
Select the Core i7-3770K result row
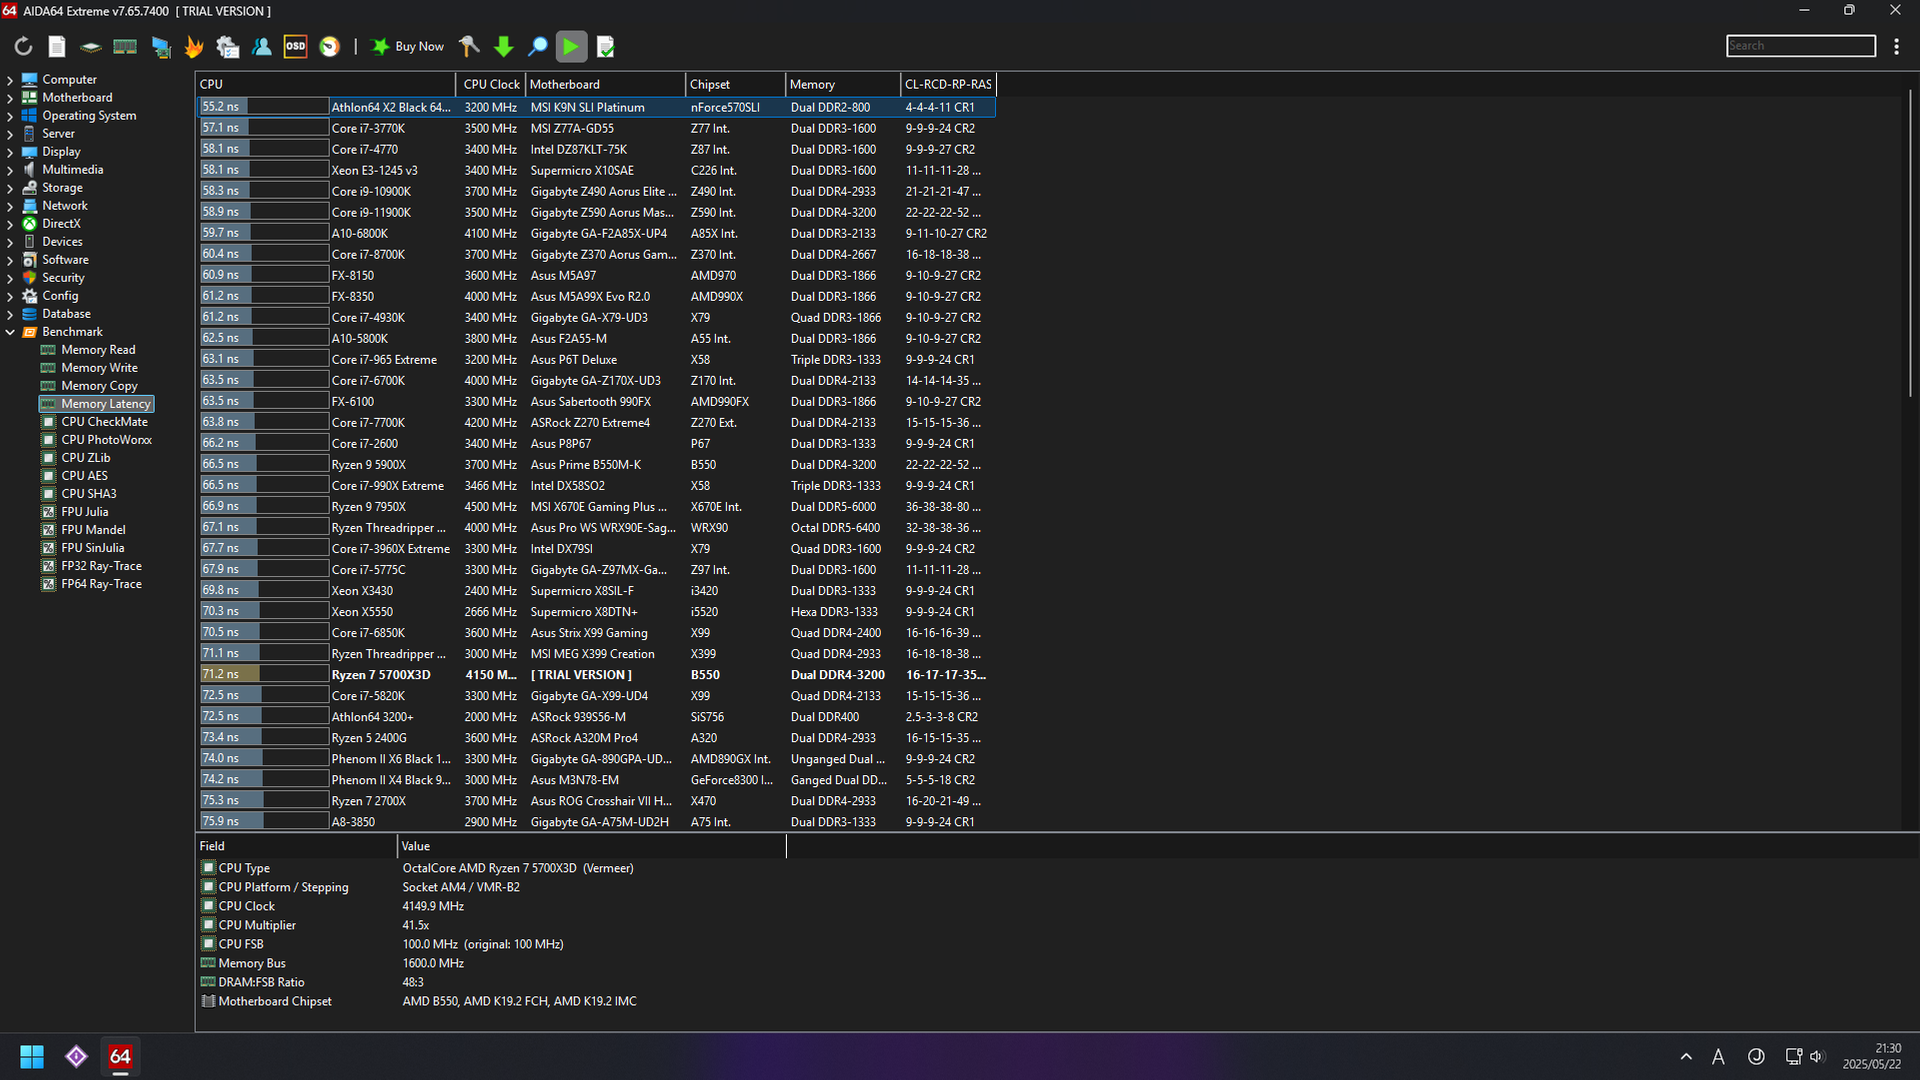[596, 128]
